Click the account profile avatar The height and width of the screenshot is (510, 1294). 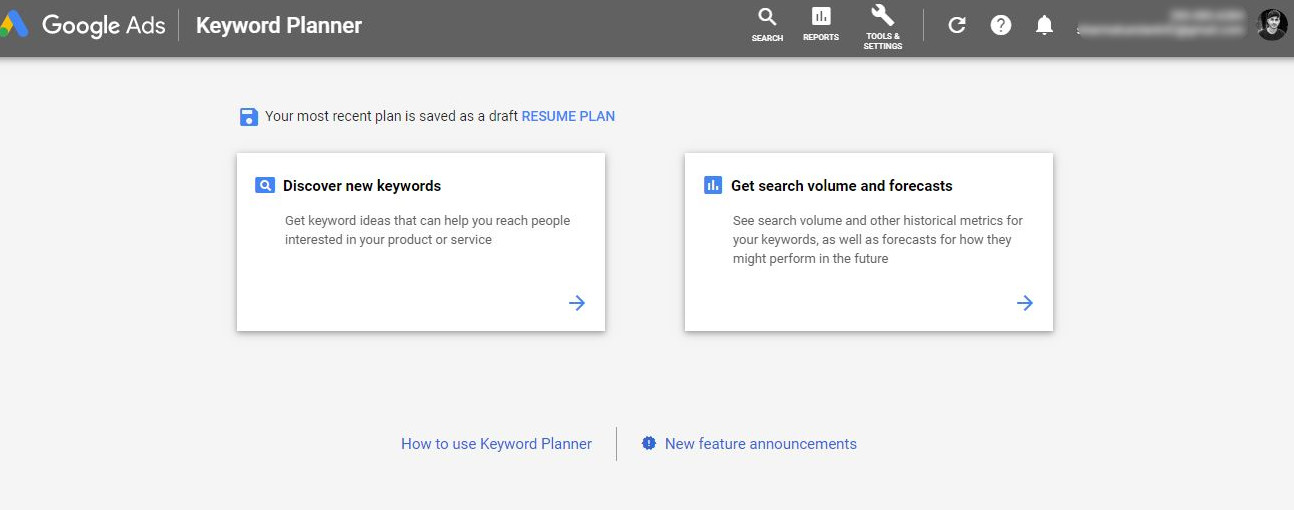1272,25
